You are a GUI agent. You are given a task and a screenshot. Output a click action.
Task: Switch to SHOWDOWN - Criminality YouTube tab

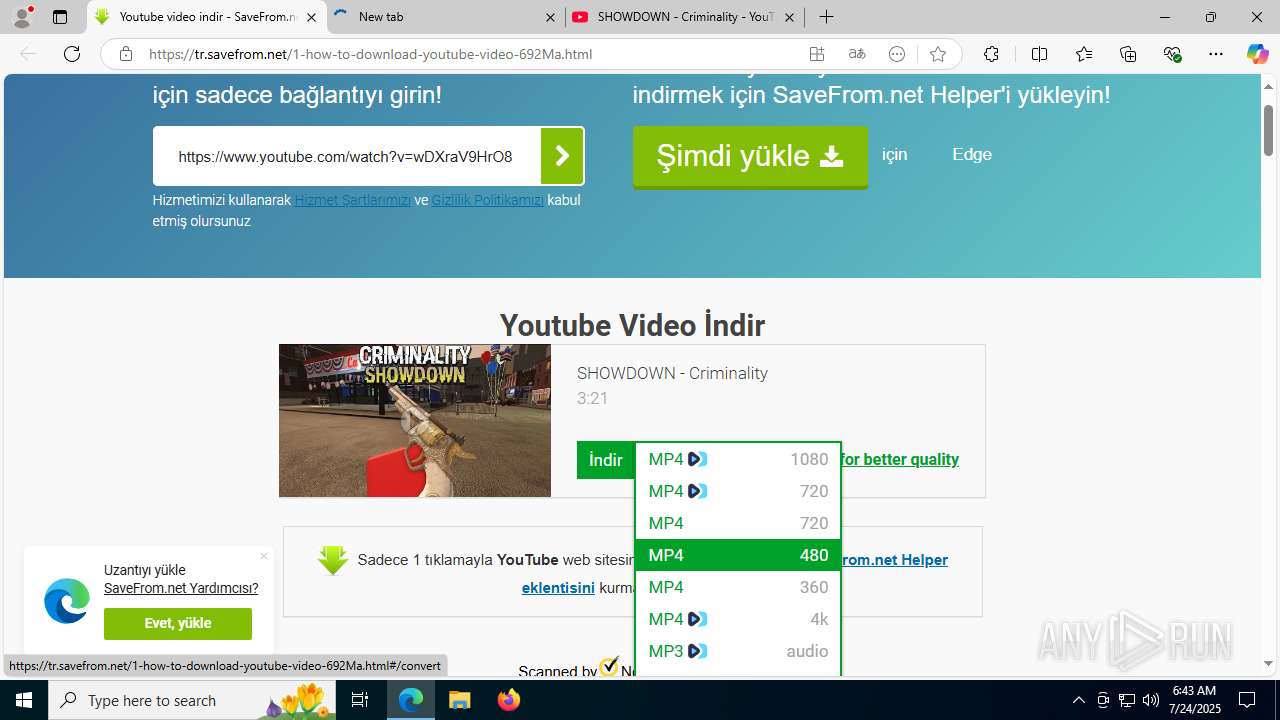(685, 17)
